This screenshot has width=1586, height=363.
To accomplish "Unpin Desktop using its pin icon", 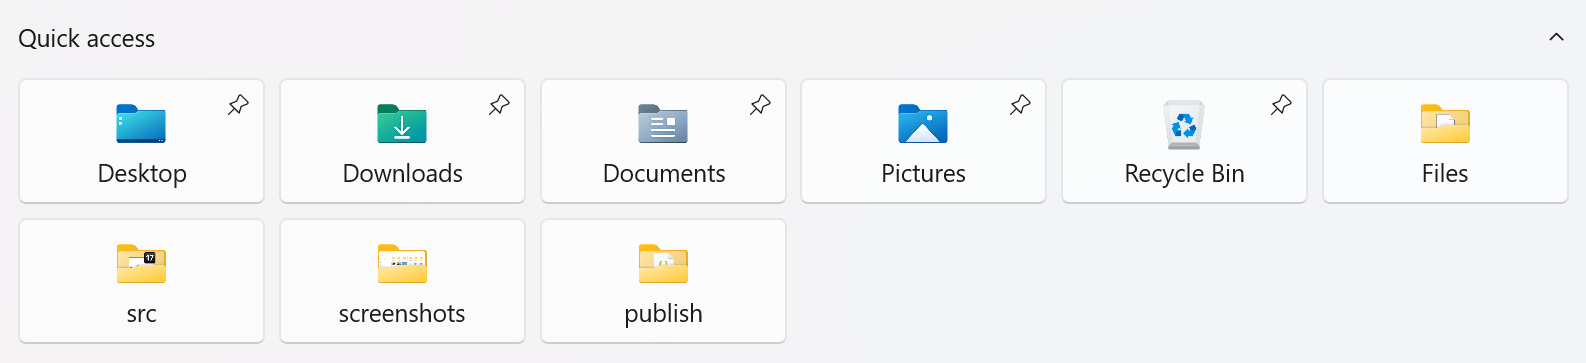I will point(238,105).
